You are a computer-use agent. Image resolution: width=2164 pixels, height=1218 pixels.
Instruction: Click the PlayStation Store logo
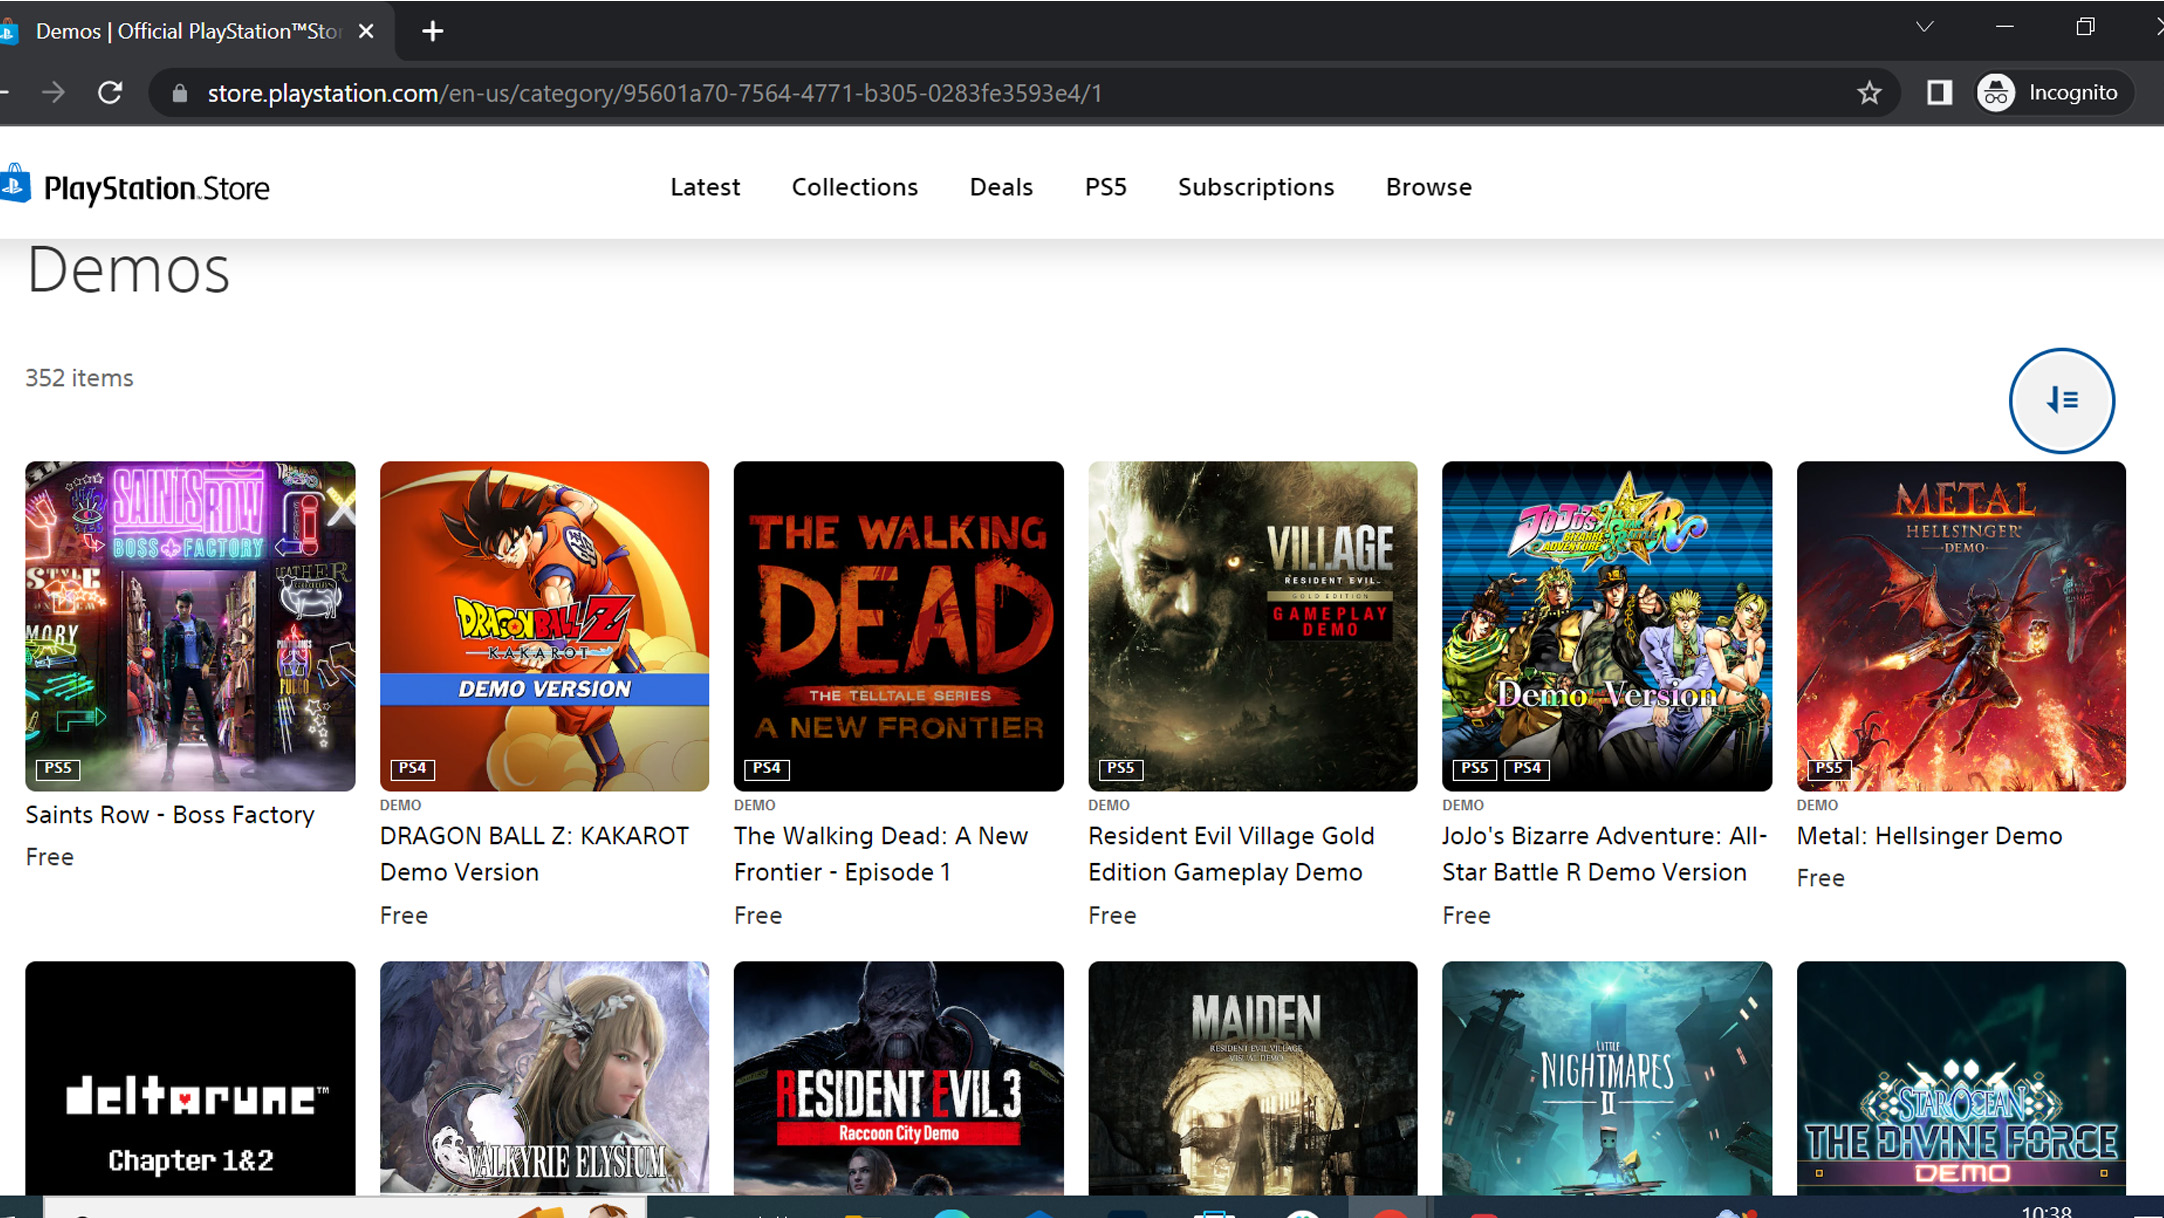click(x=135, y=187)
